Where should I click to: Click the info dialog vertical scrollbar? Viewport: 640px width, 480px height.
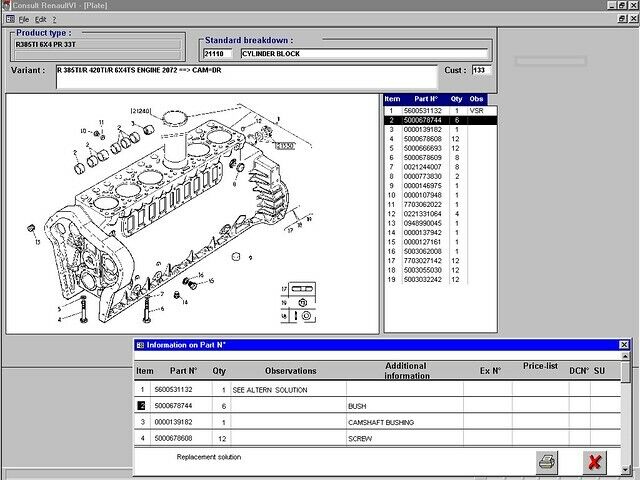(x=625, y=410)
